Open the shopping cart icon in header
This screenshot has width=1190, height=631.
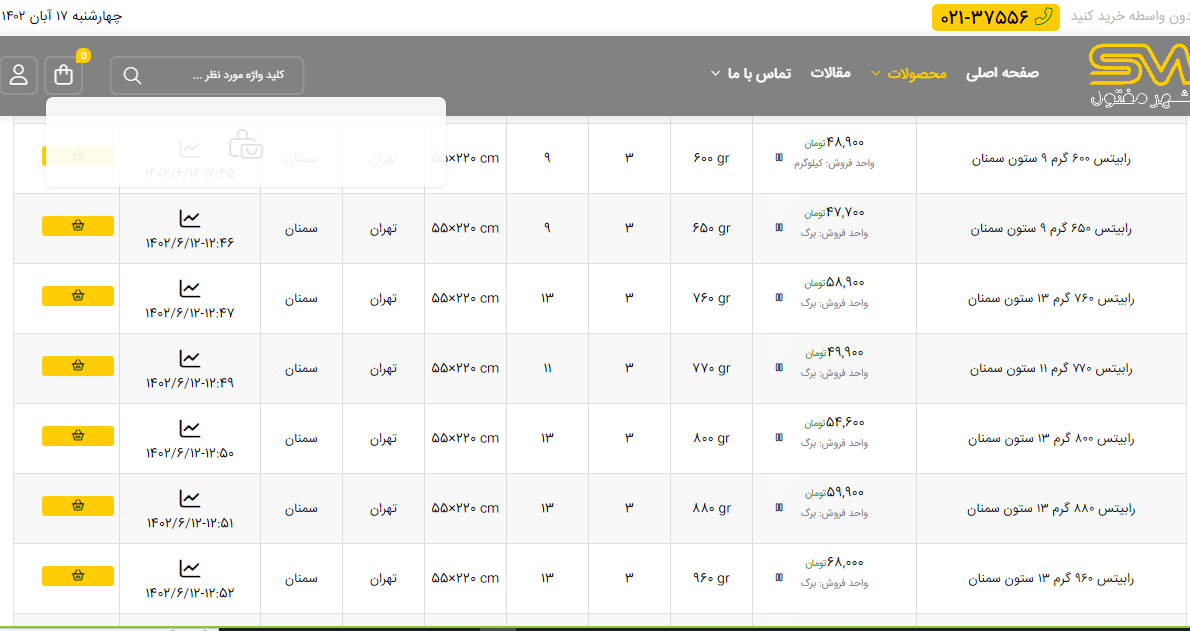click(64, 75)
